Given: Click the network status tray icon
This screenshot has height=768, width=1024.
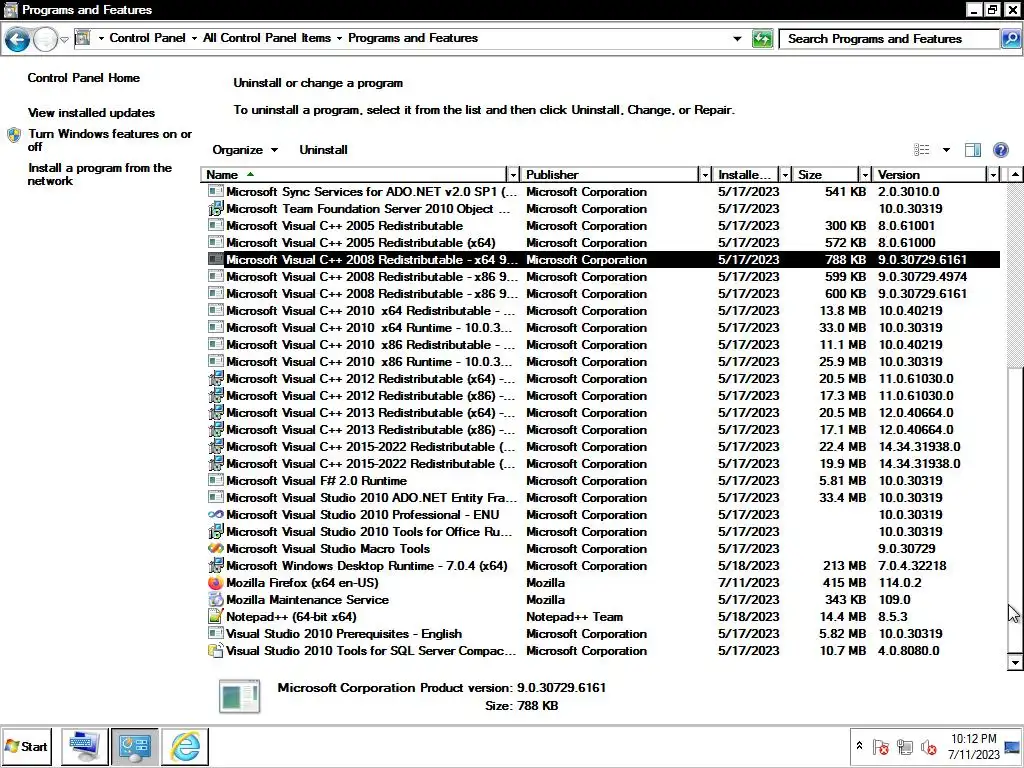Looking at the screenshot, I should pos(904,746).
